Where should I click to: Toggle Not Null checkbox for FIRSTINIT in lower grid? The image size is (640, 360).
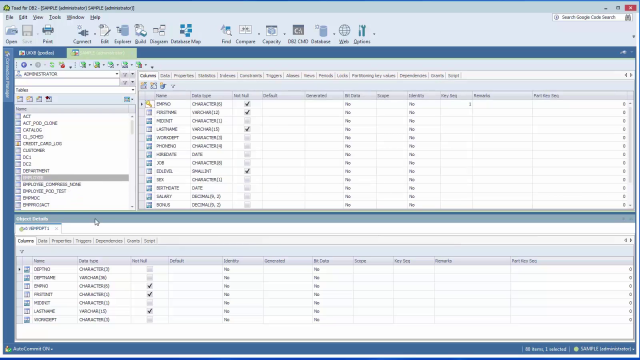[150, 294]
